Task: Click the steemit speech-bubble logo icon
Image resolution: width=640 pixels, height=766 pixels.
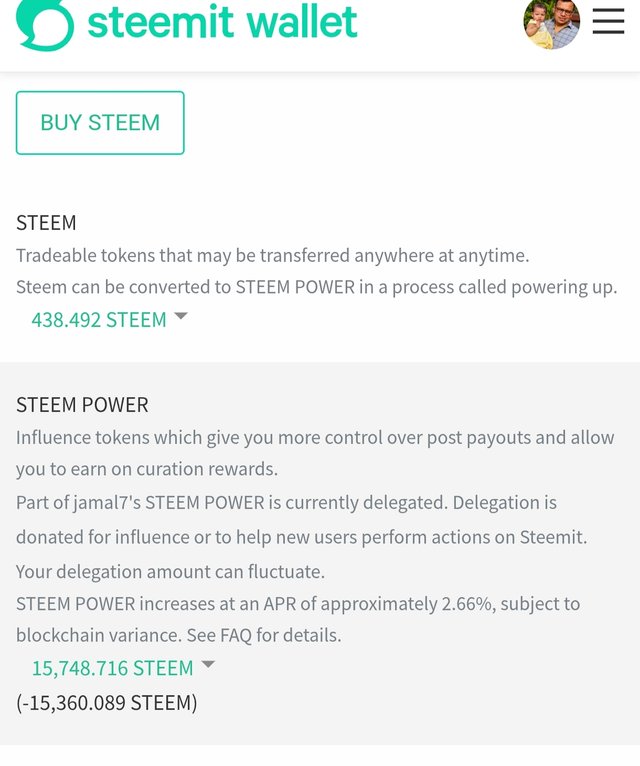Action: pos(45,23)
